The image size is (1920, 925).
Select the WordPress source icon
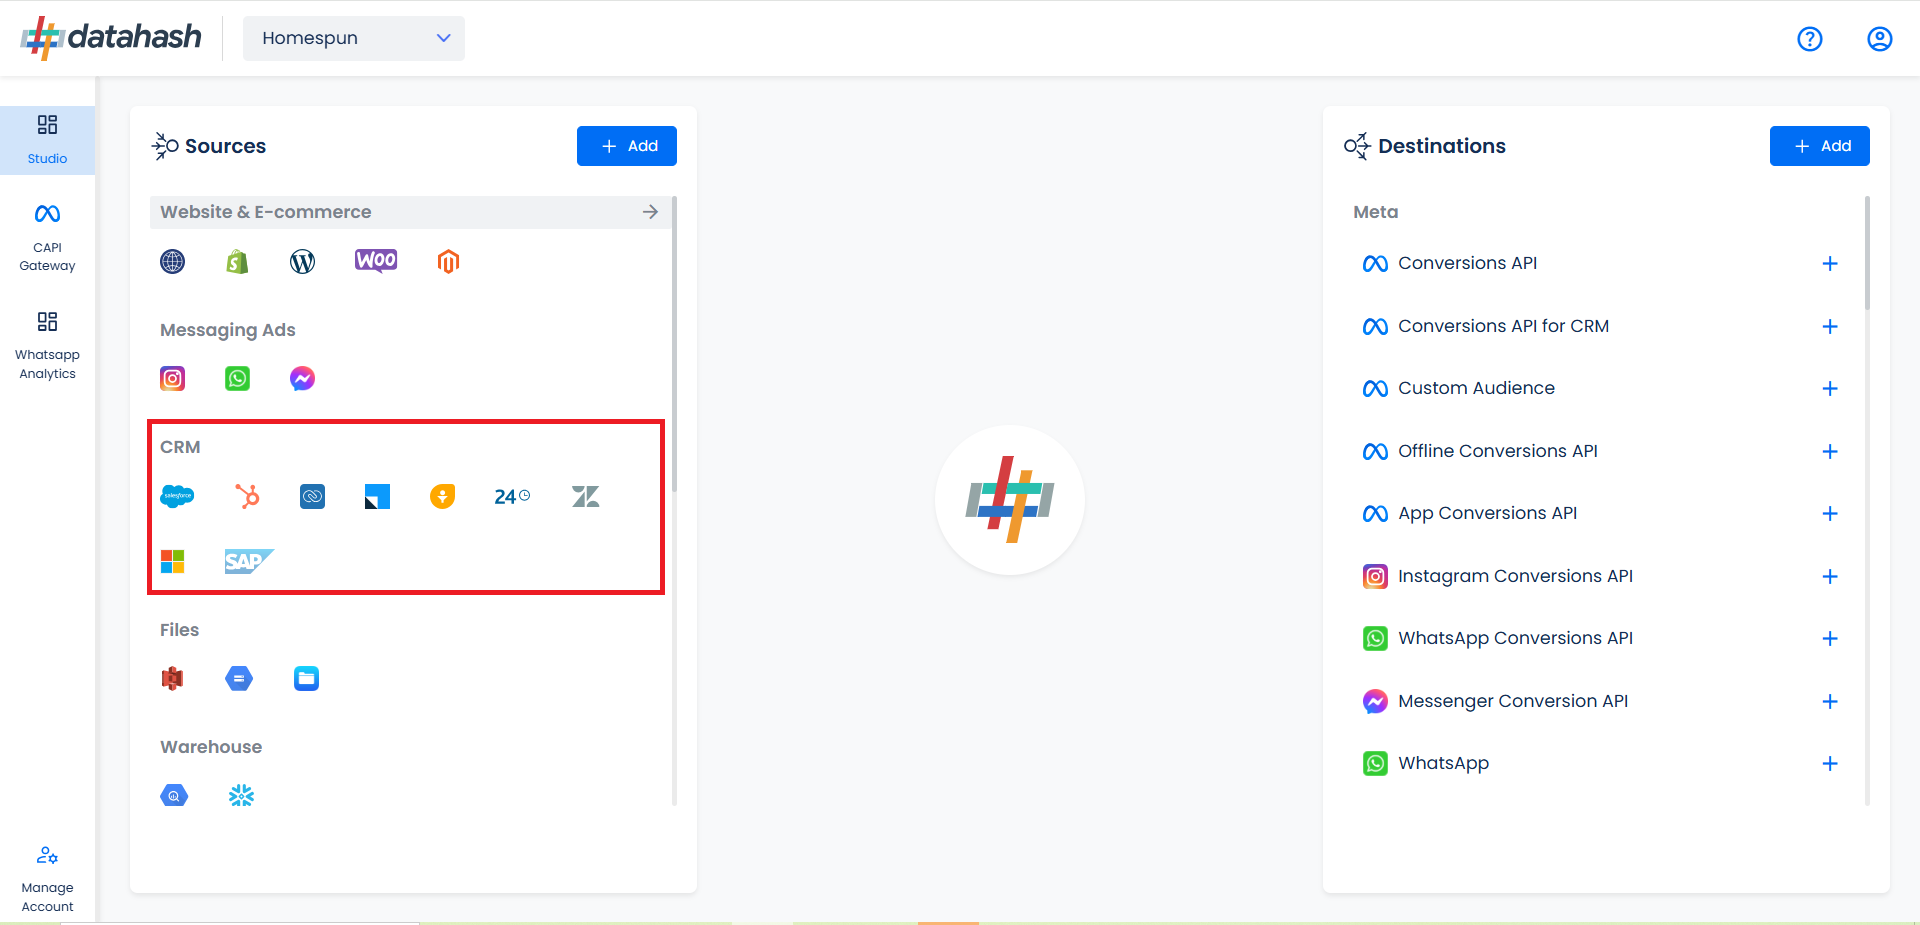tap(302, 262)
